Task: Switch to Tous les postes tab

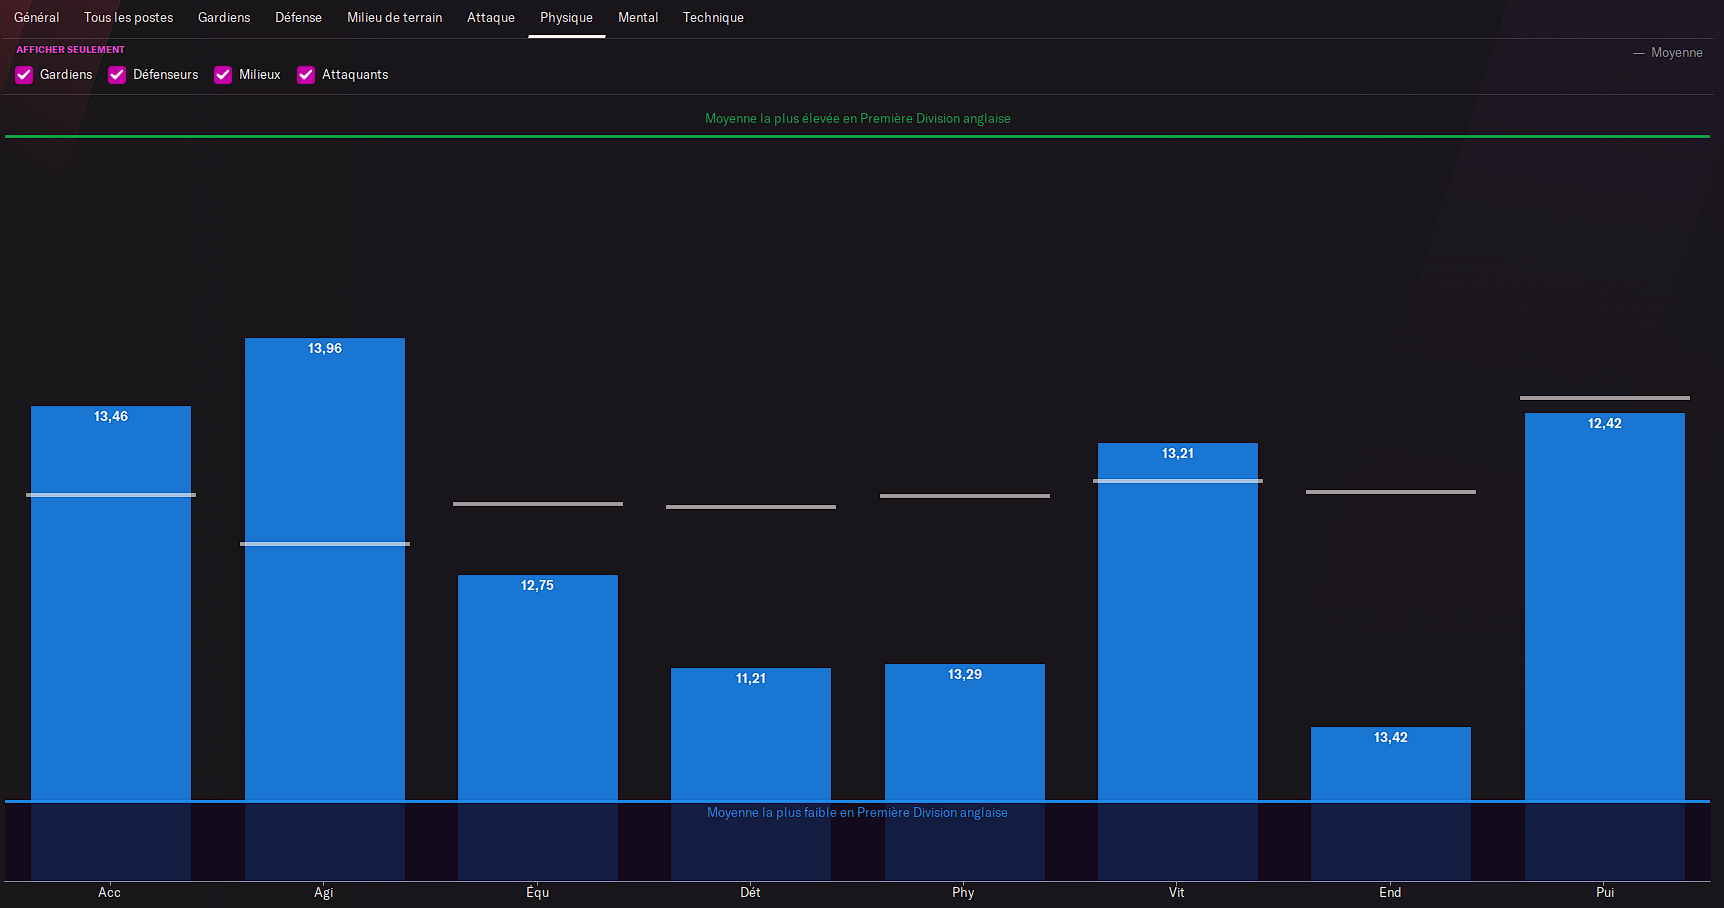Action: coord(129,18)
